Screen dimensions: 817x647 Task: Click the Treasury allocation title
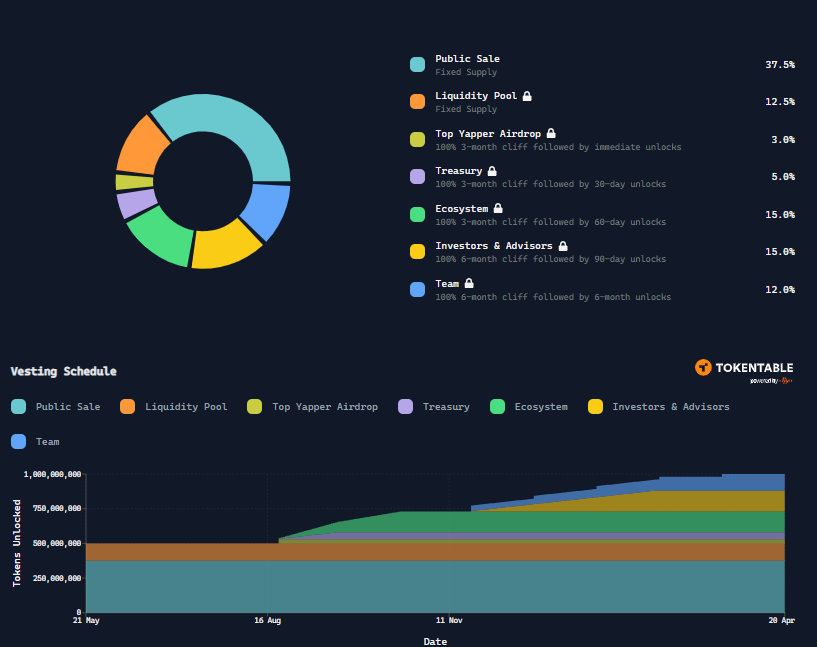tap(459, 171)
